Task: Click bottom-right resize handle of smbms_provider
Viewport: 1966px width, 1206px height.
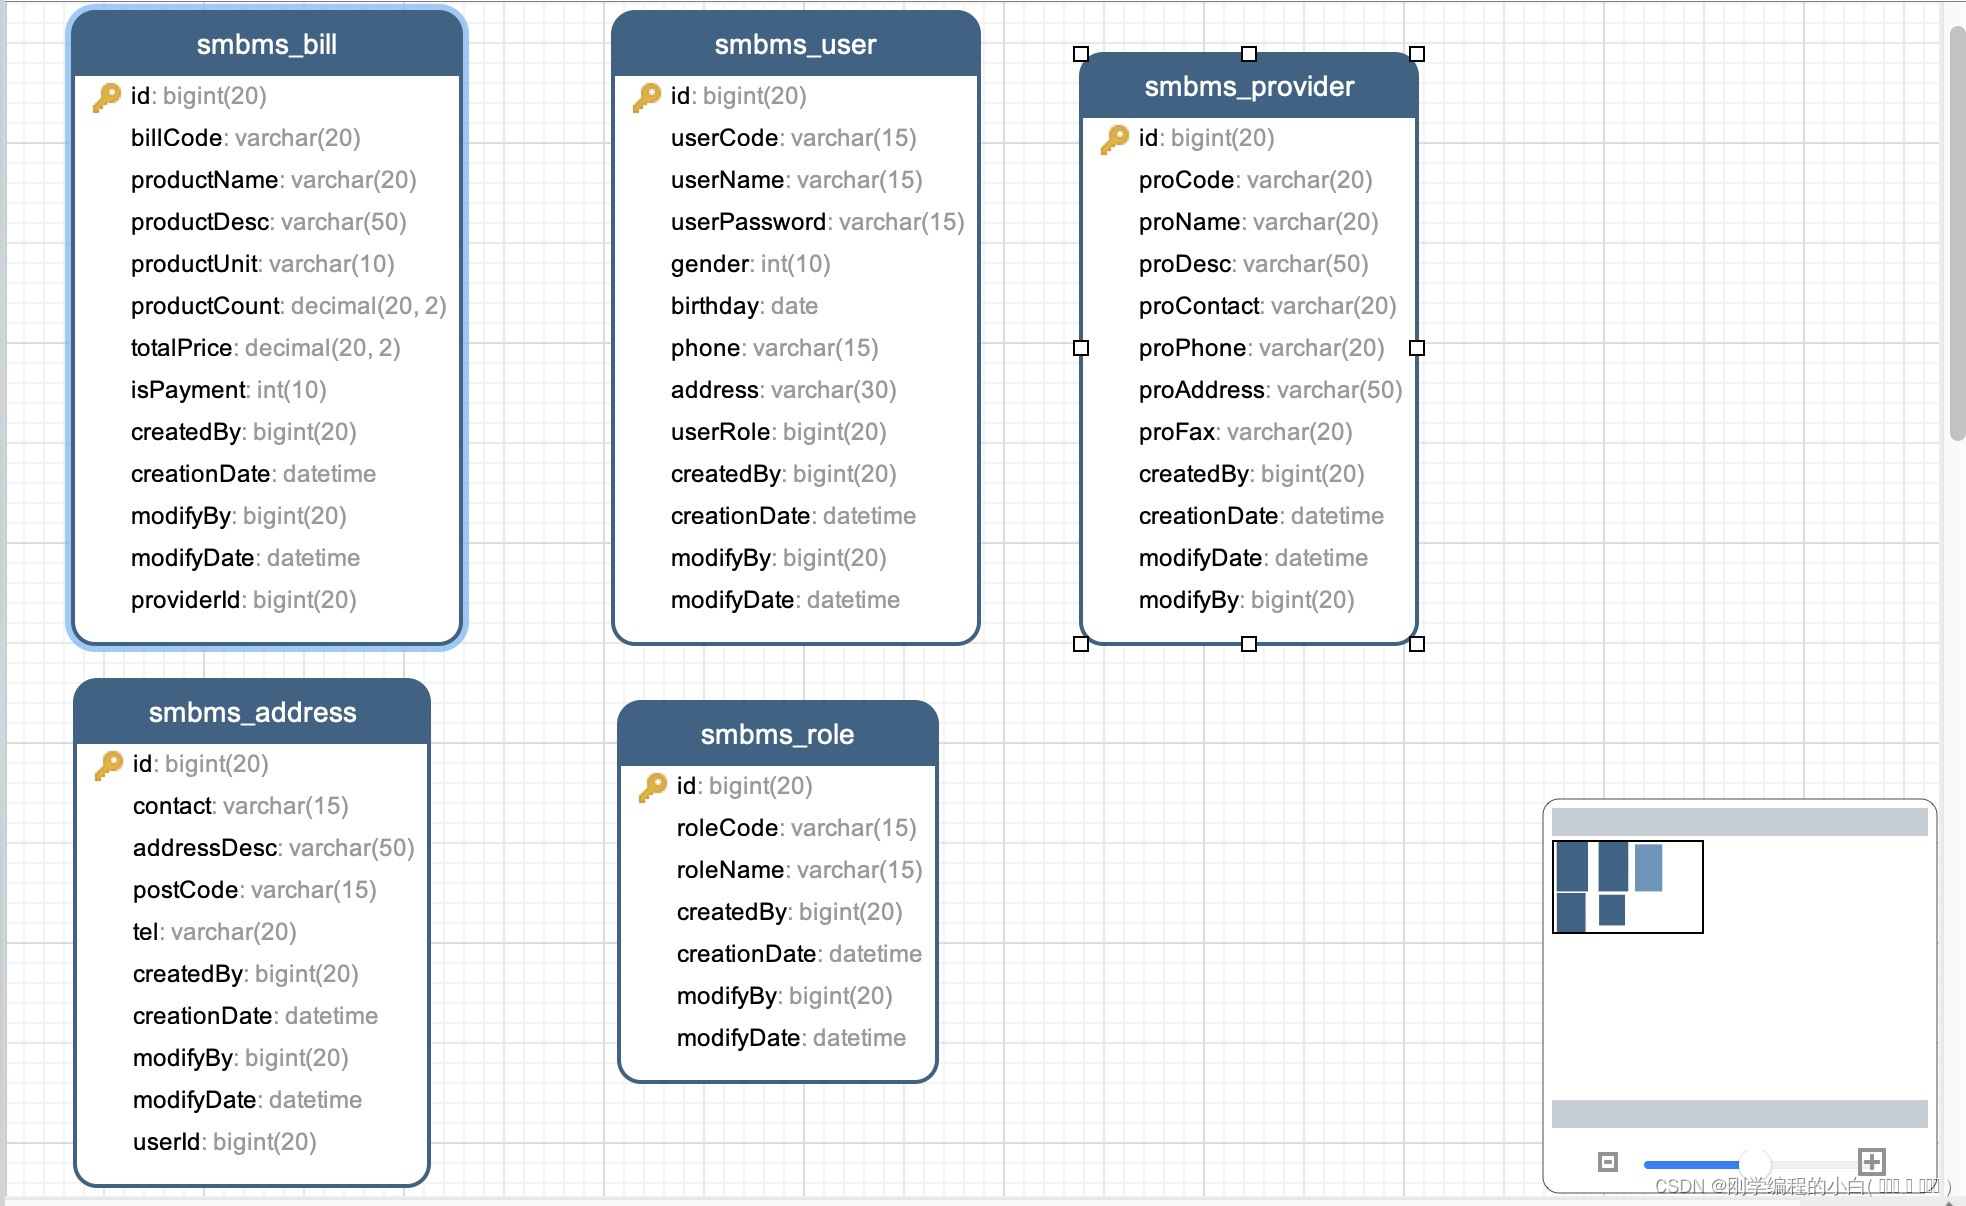Action: [1417, 644]
